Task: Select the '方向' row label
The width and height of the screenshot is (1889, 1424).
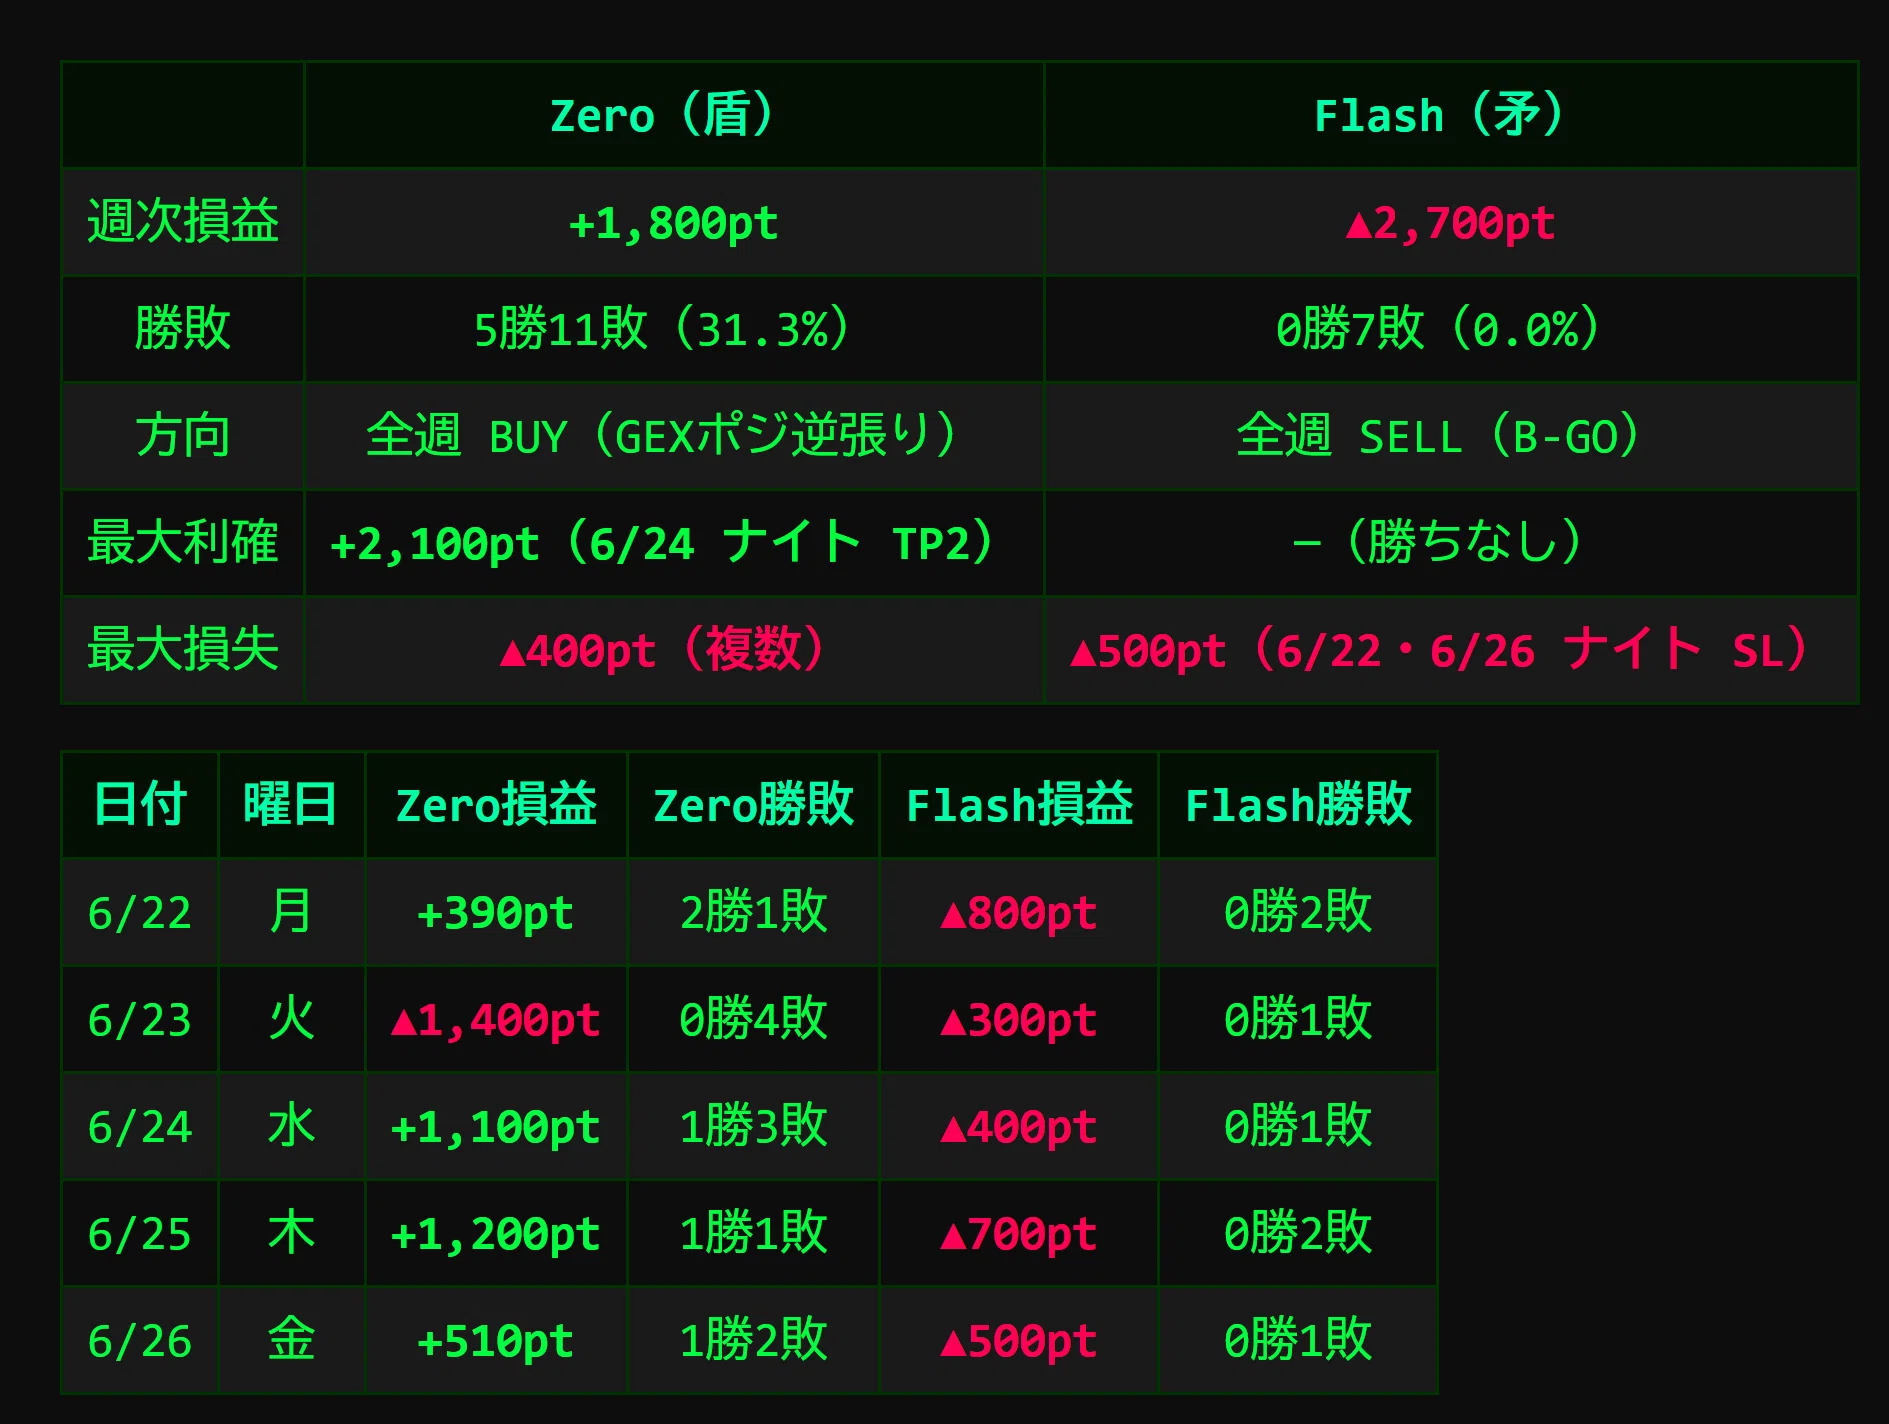Action: (x=183, y=436)
